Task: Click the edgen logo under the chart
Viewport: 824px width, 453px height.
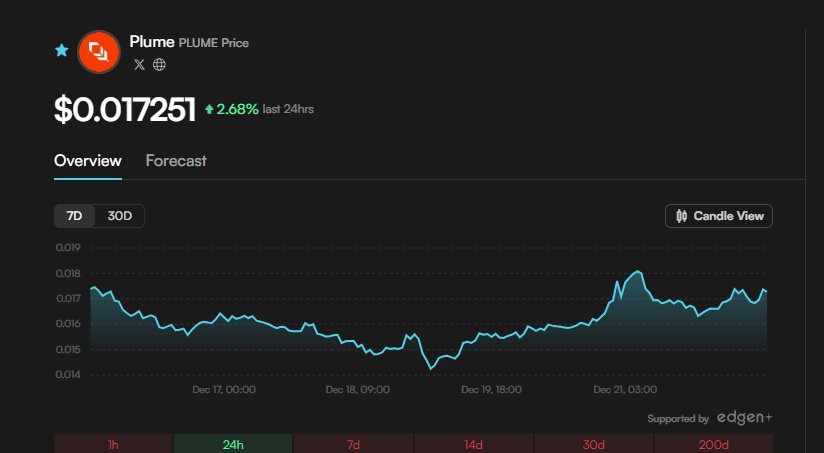Action: click(x=744, y=418)
